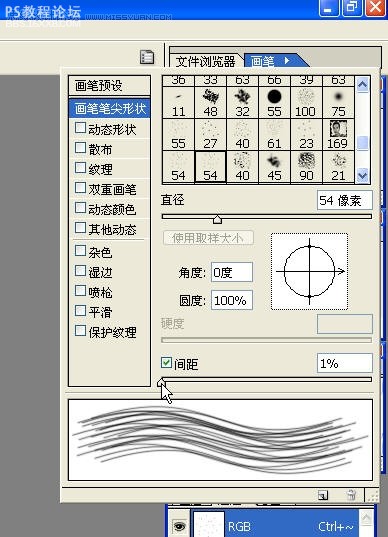Viewport: 388px width, 537px height.
Task: Create new brush preset icon at panel bottom
Action: (323, 495)
